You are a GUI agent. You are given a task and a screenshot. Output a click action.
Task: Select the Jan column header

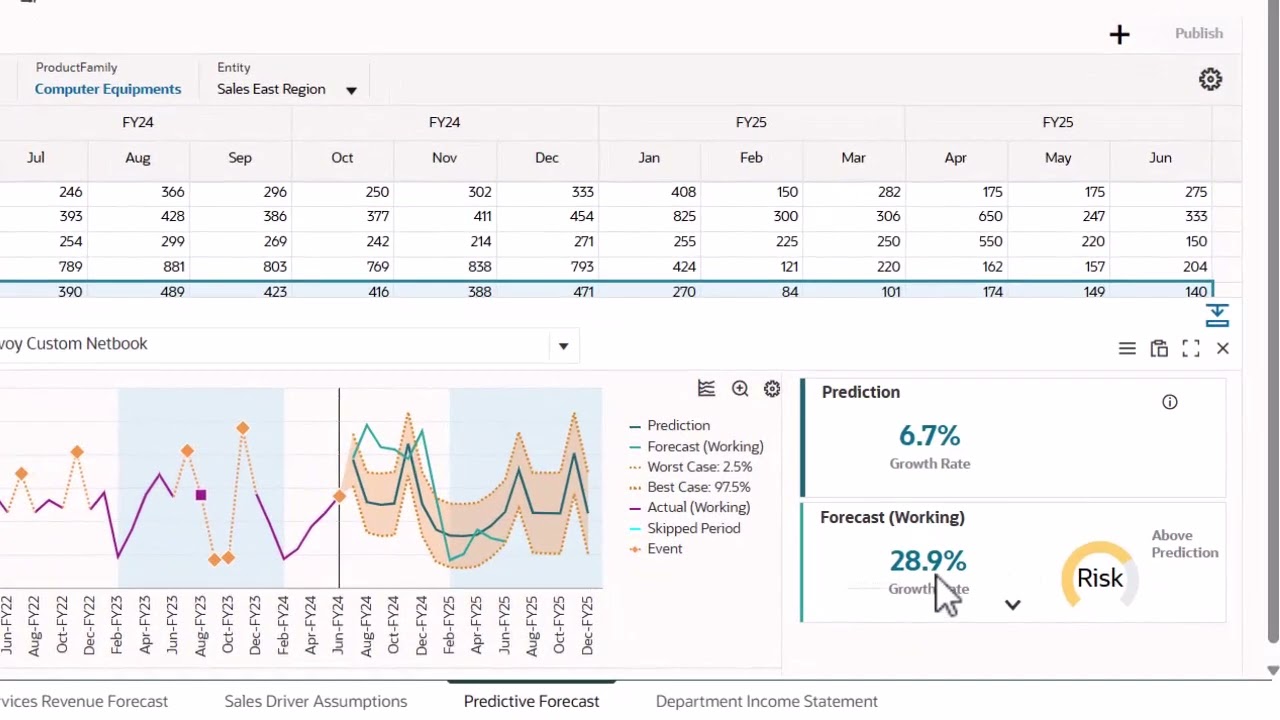tap(649, 157)
